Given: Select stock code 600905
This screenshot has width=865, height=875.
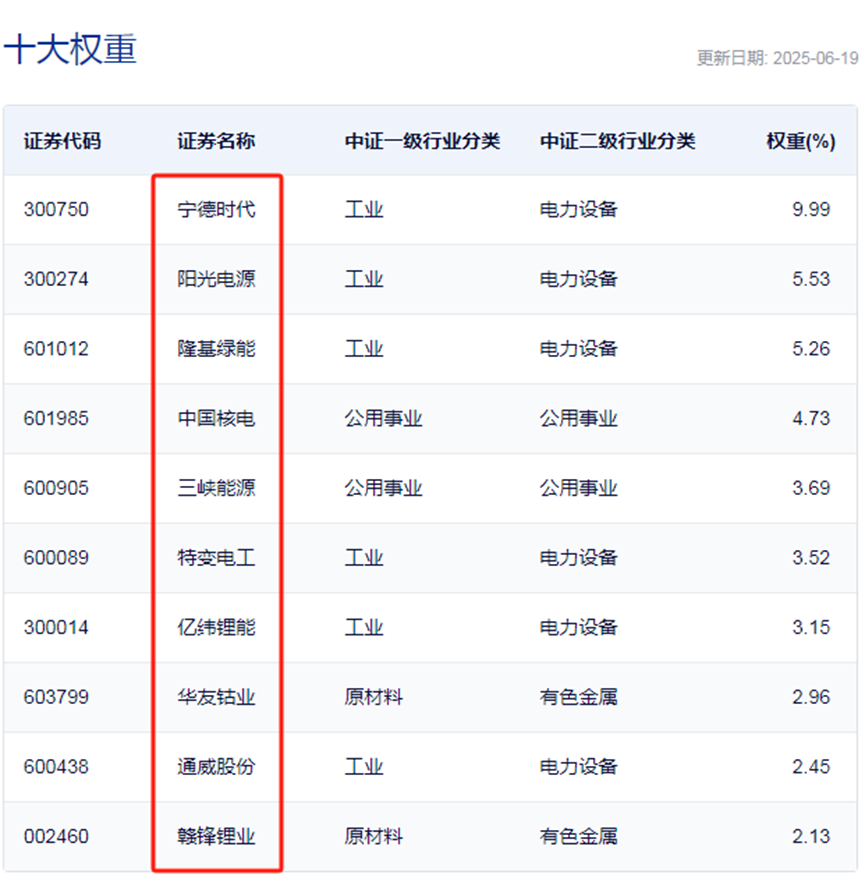Looking at the screenshot, I should tap(56, 488).
